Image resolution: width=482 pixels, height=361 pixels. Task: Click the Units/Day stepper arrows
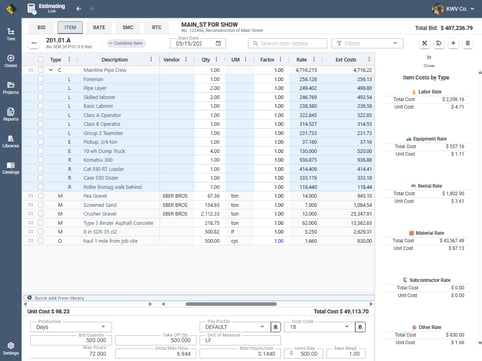coord(291,353)
